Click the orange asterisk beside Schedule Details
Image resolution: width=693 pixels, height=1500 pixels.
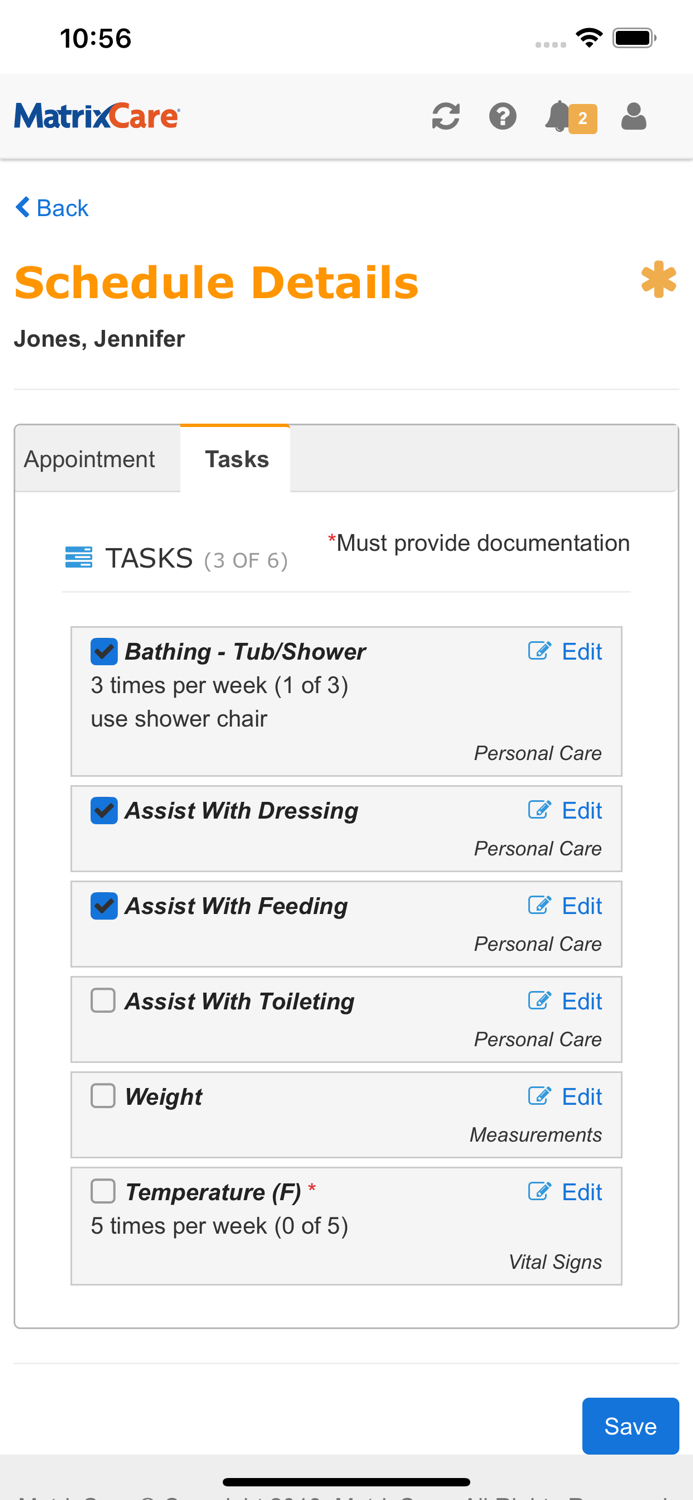click(660, 281)
